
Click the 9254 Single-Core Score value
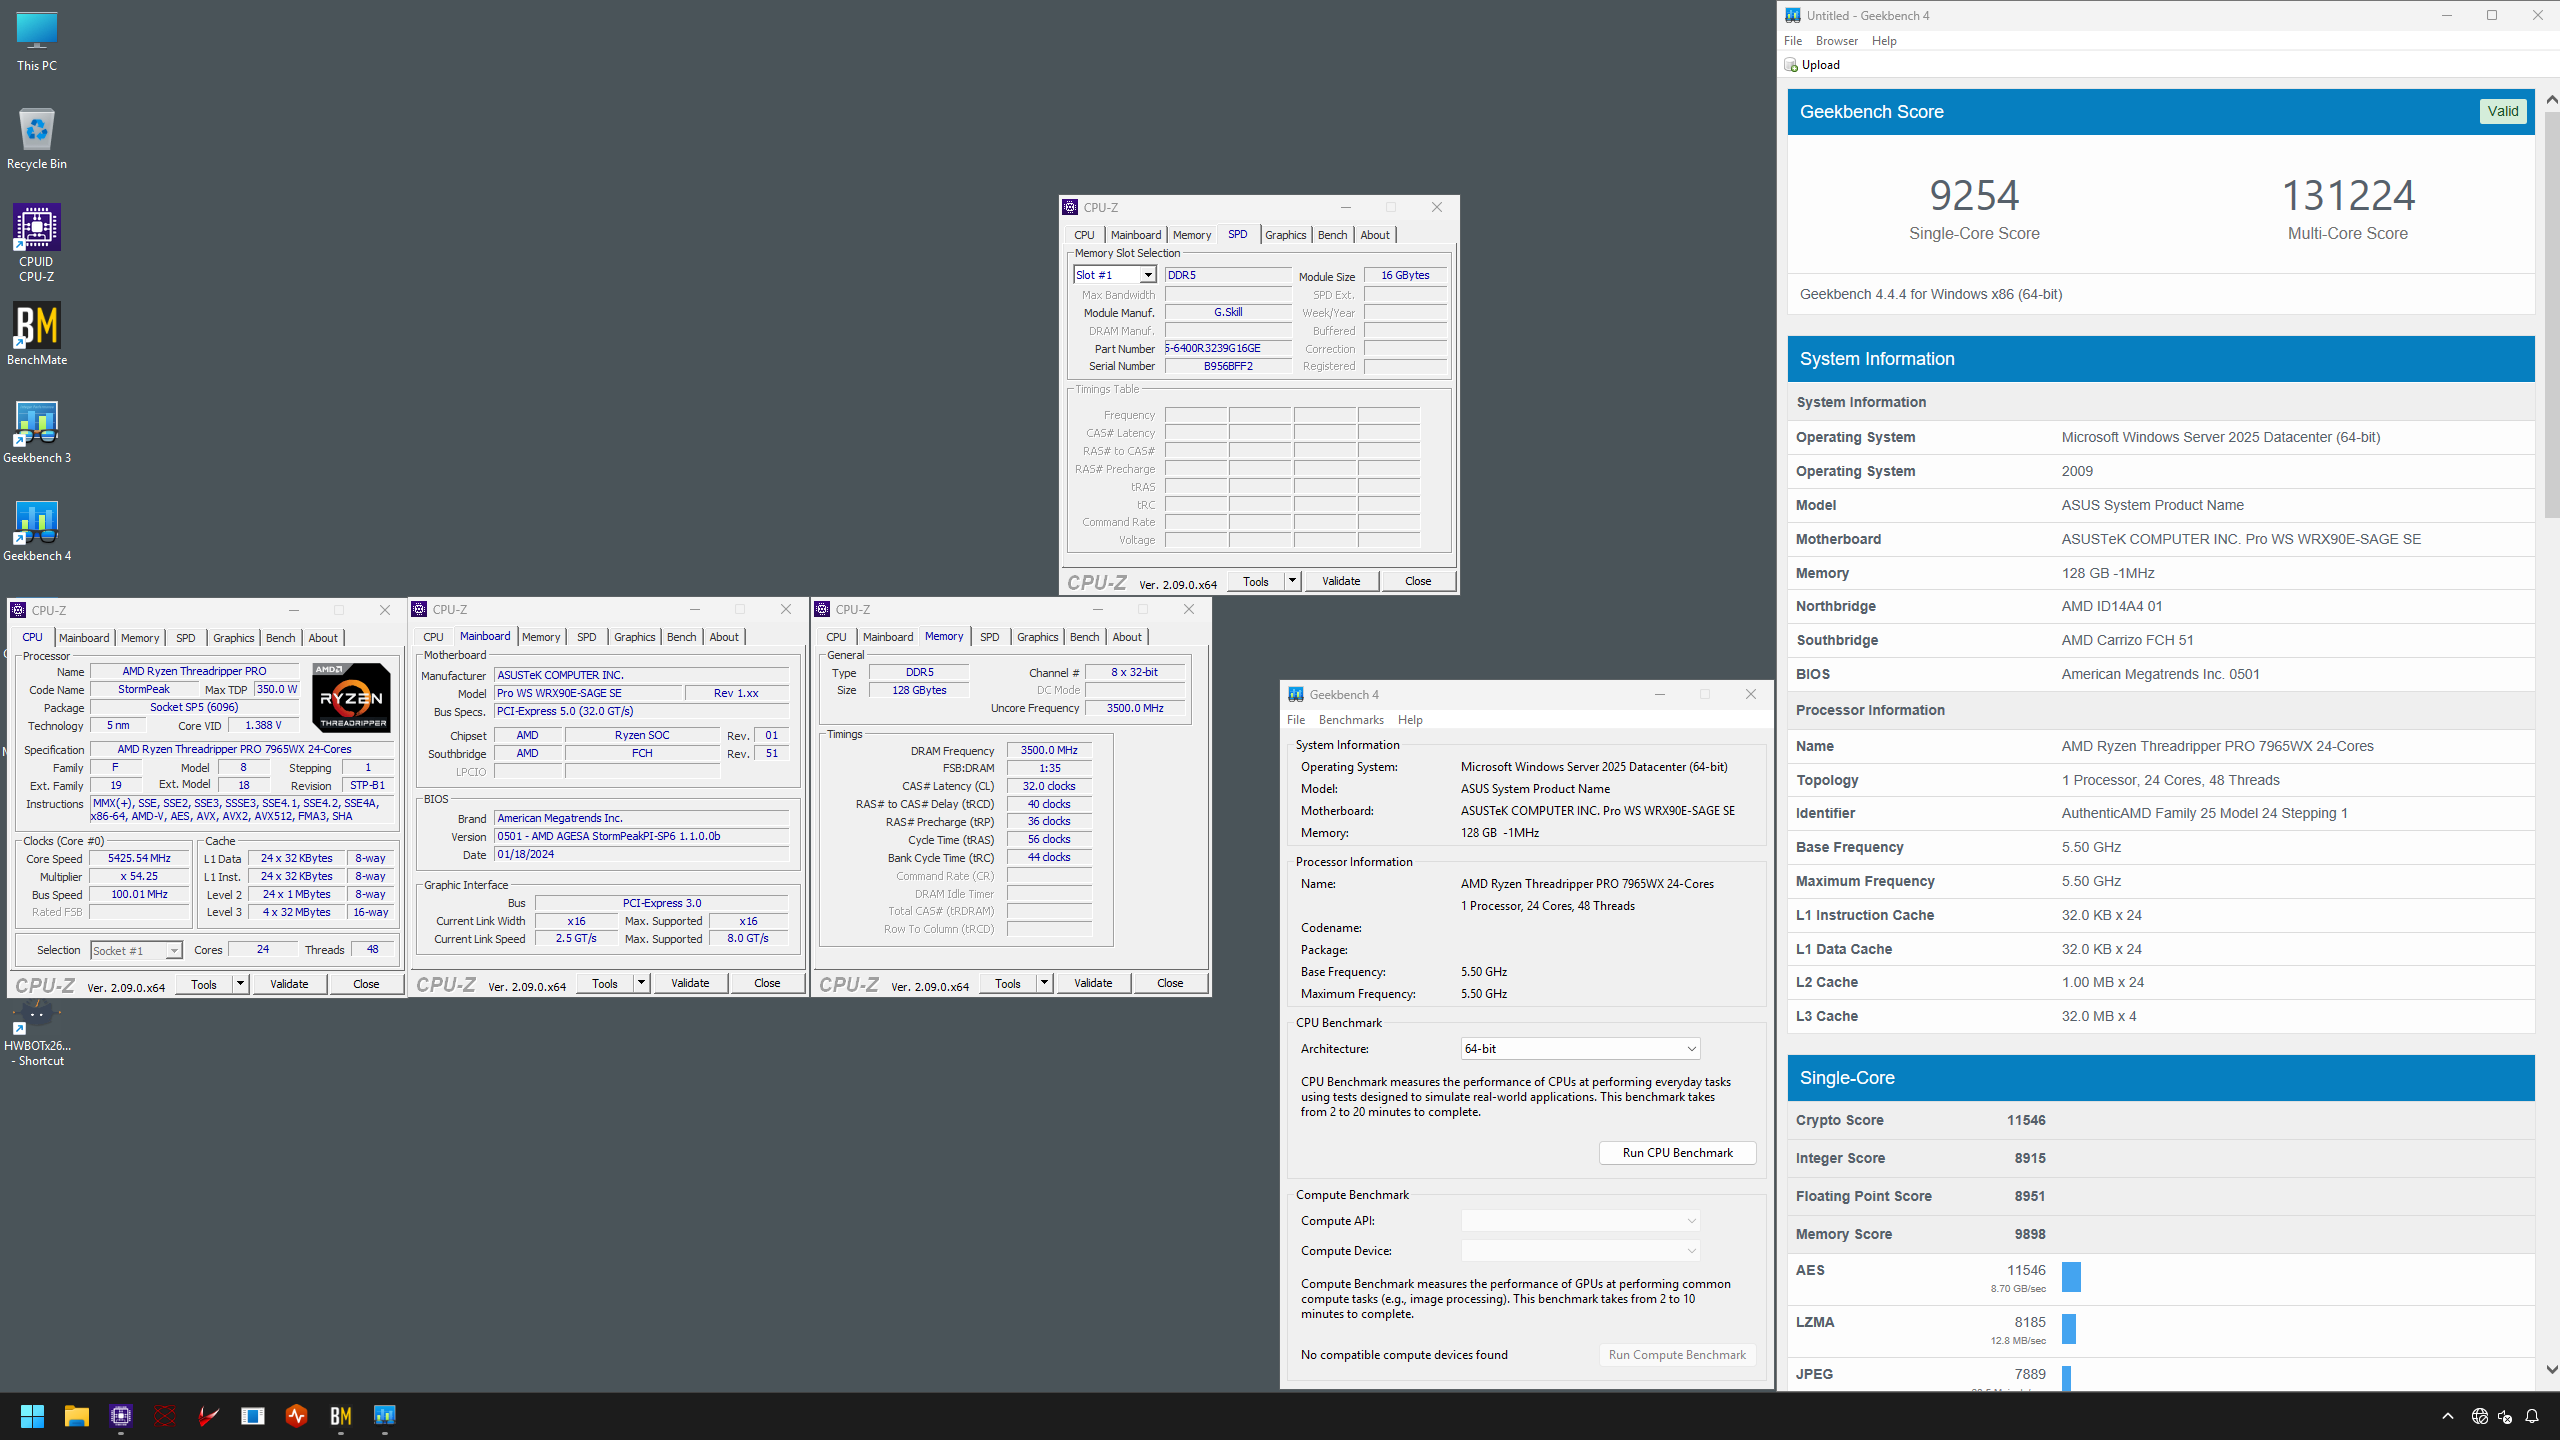coord(1974,195)
